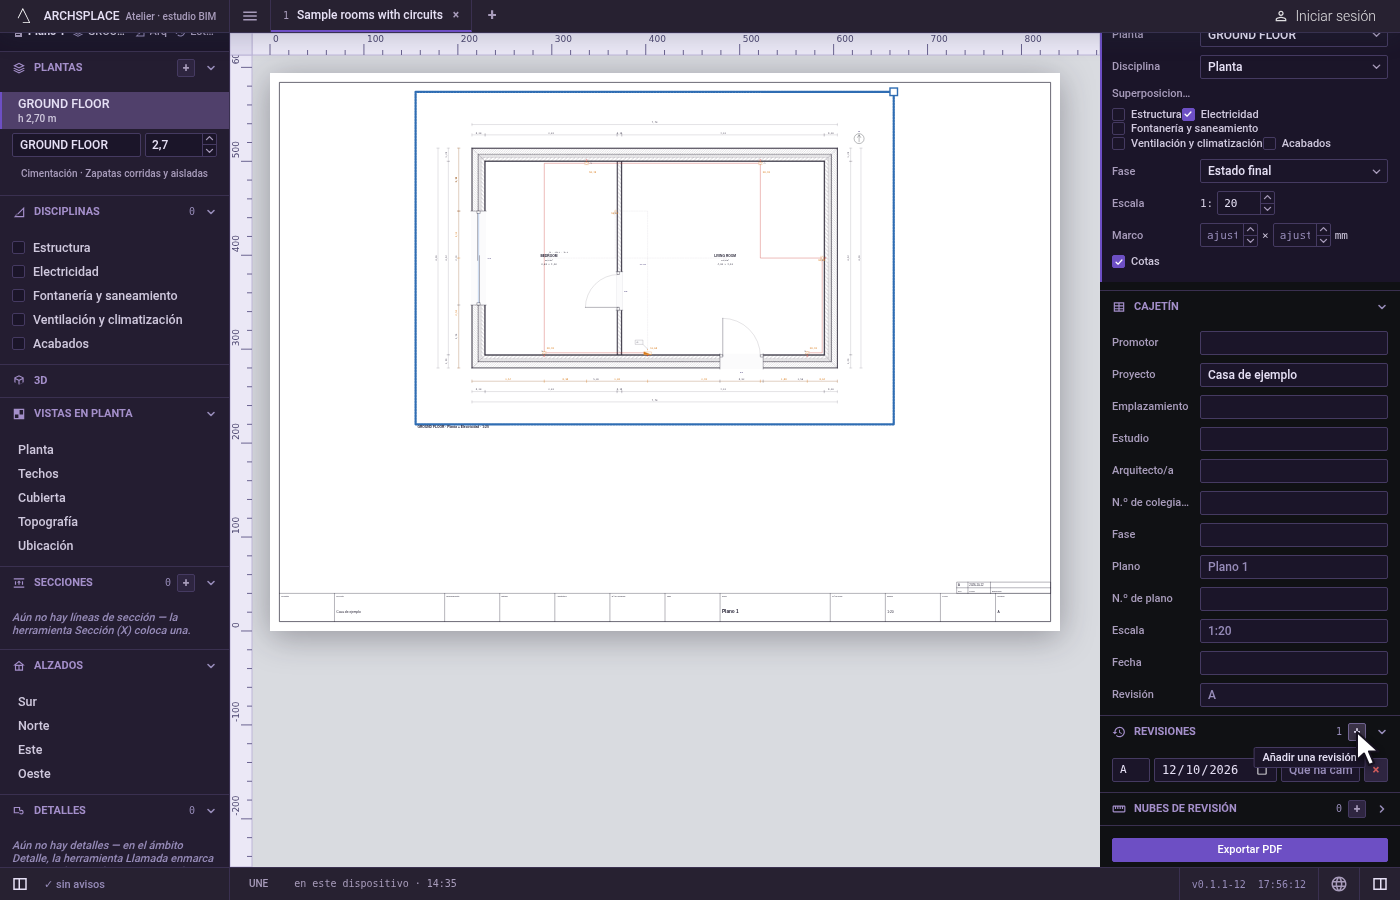This screenshot has width=1400, height=900.
Task: Enable the Electricidad discipline checkbox in left panel
Action: tap(18, 272)
